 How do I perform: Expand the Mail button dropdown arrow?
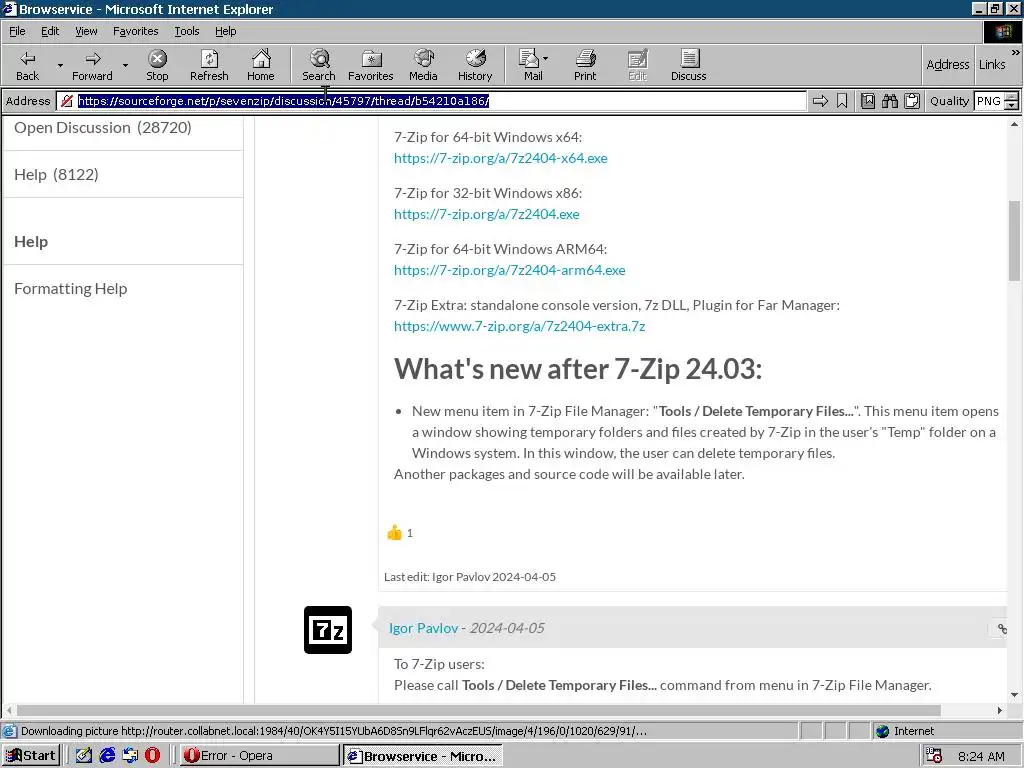tap(546, 59)
